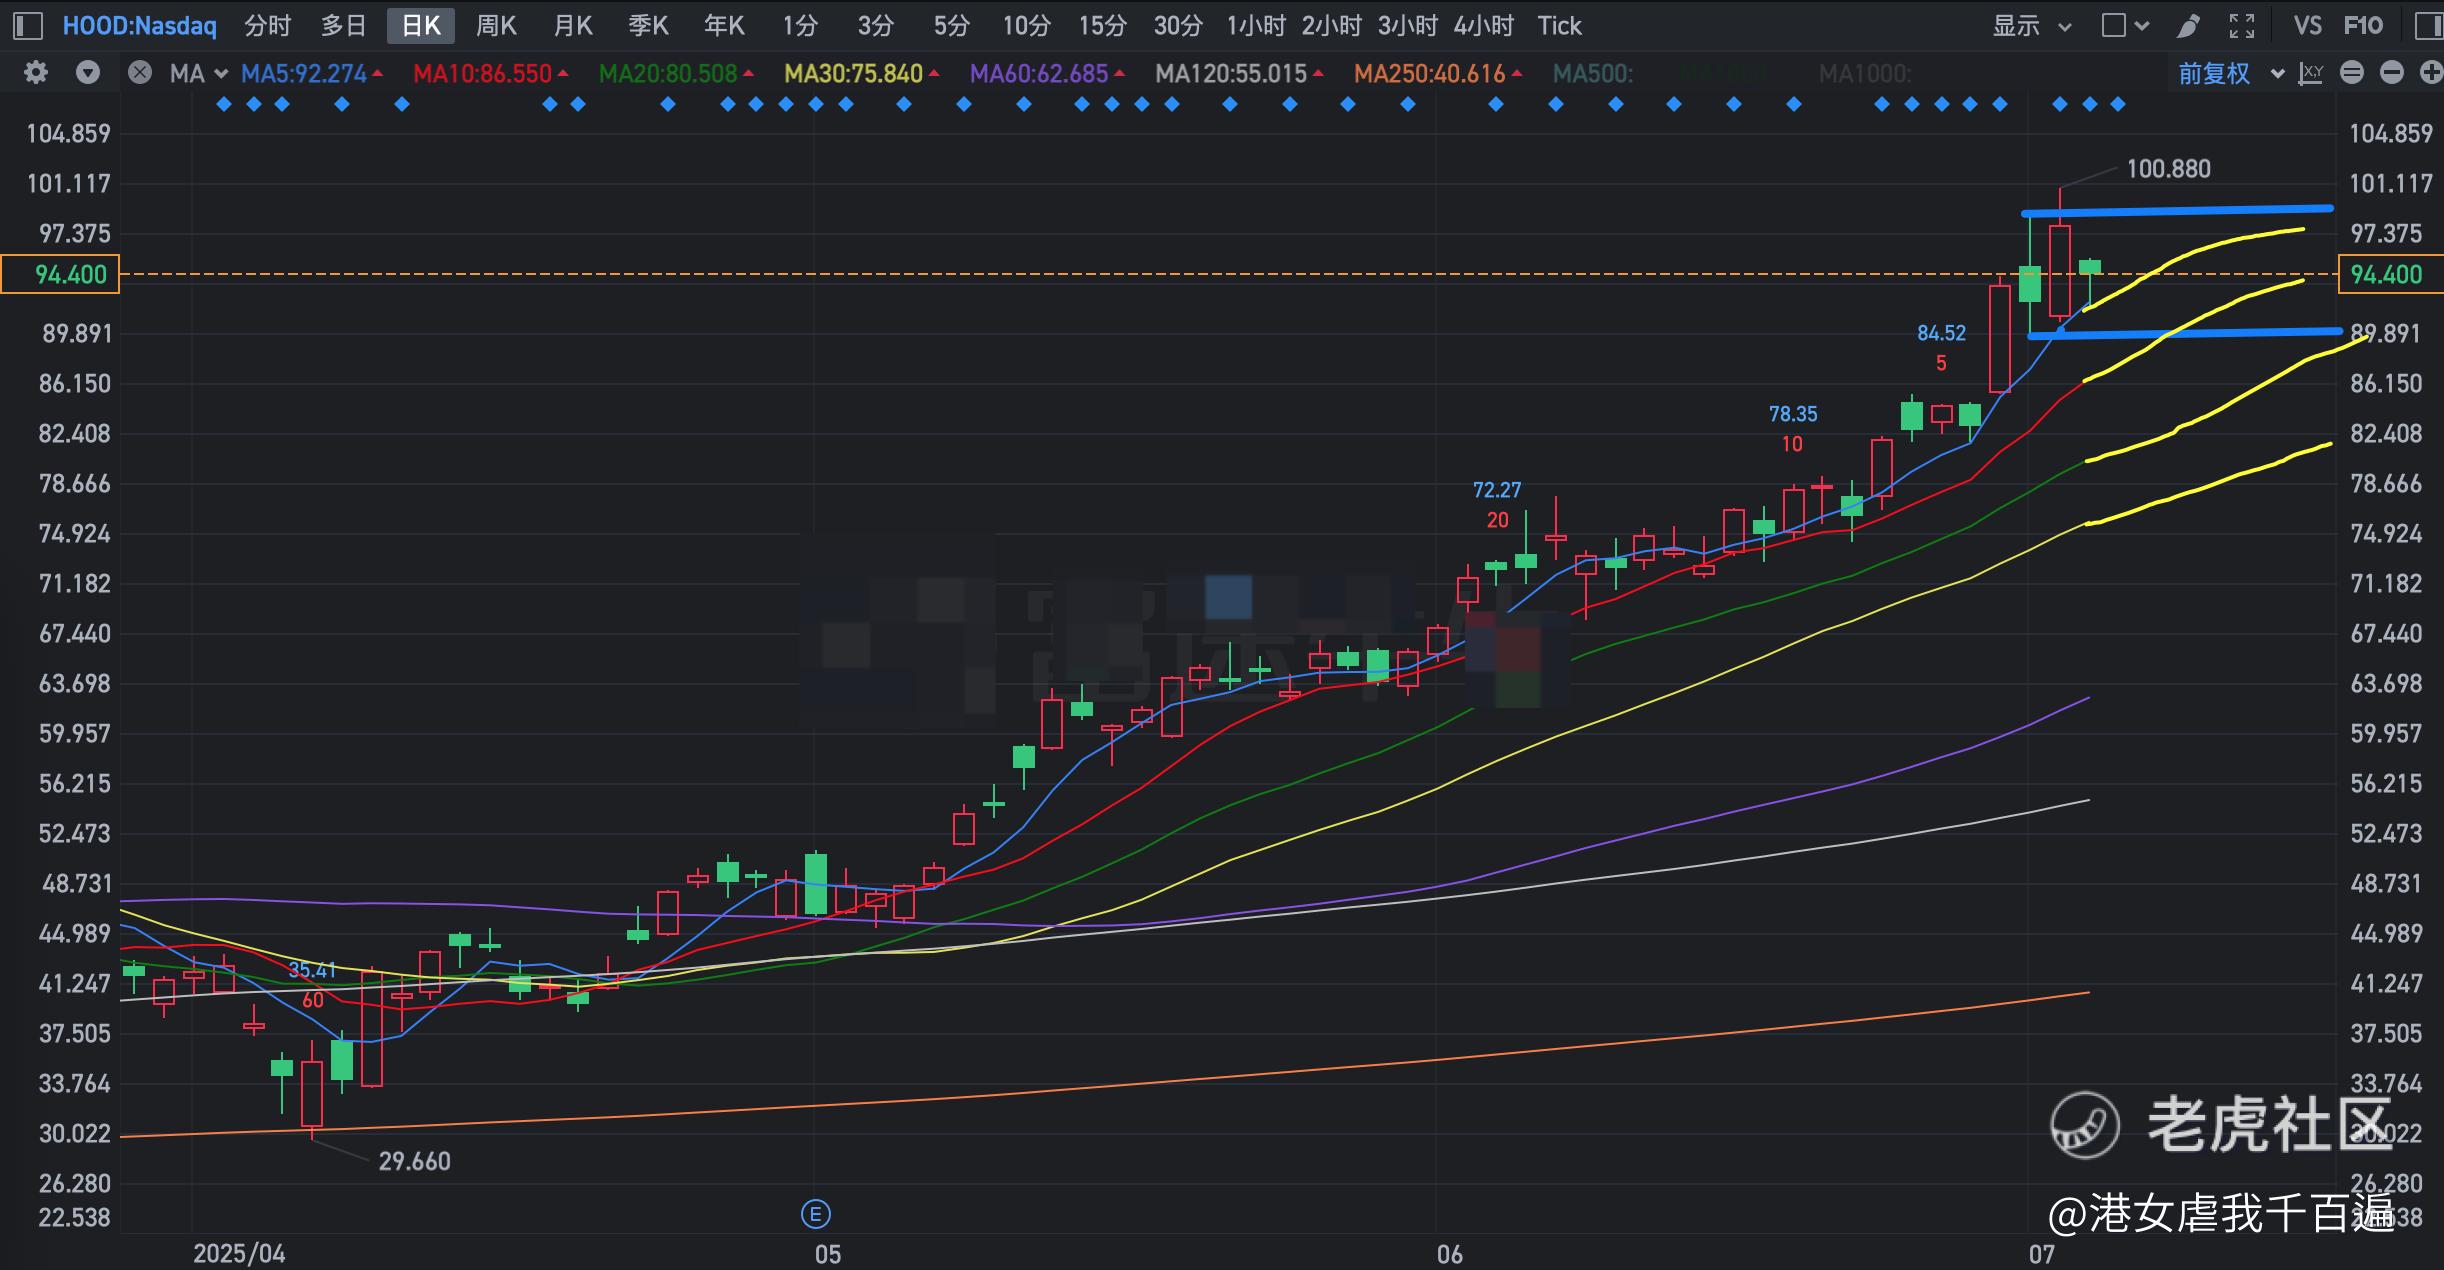This screenshot has width=2444, height=1270.
Task: Click the 29.660 low price label
Action: point(414,1161)
